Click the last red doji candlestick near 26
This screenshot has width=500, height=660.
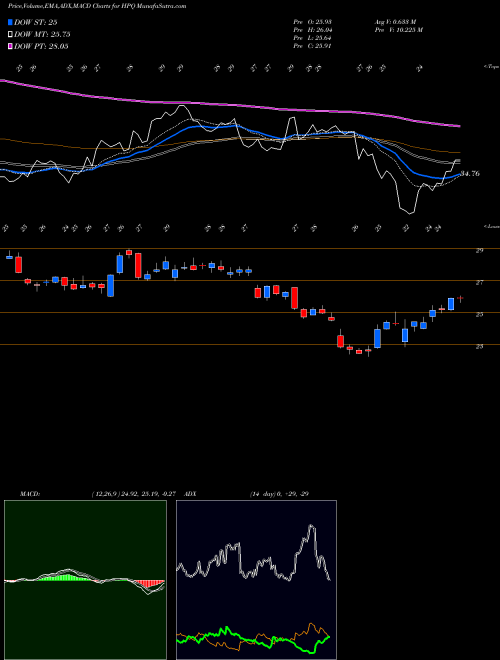click(460, 298)
